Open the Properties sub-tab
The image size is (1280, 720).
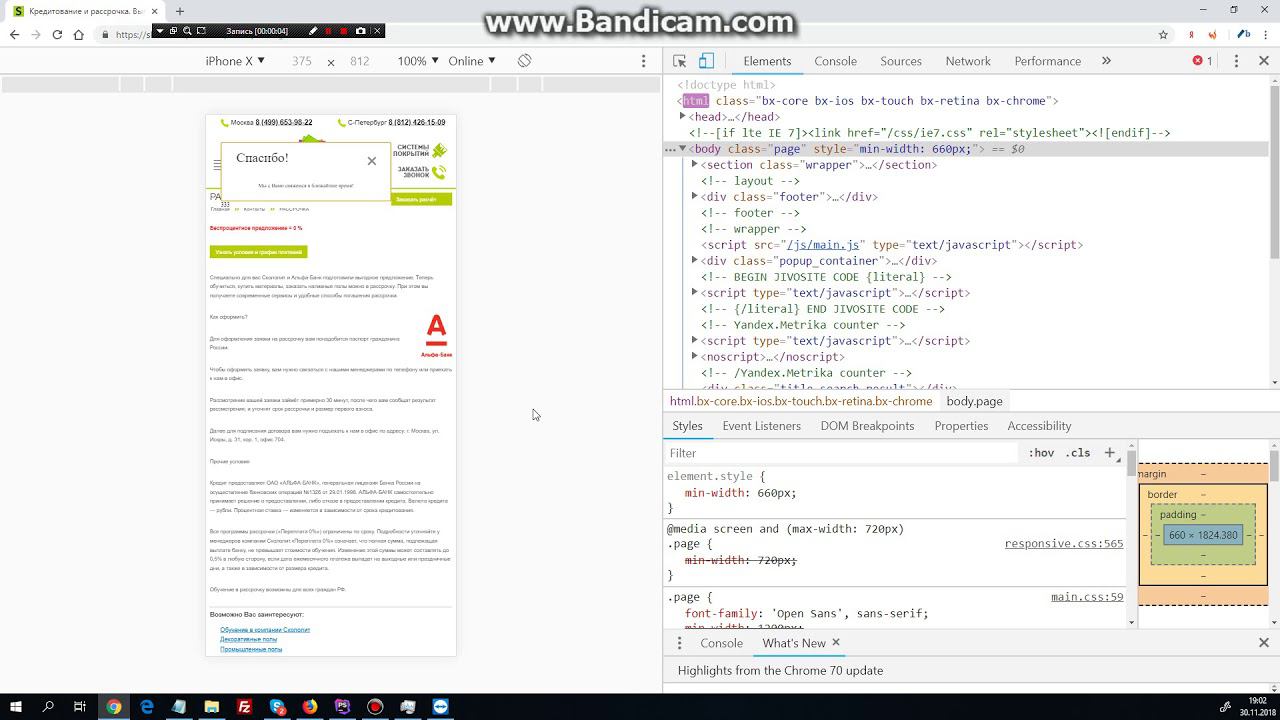[x=961, y=426]
